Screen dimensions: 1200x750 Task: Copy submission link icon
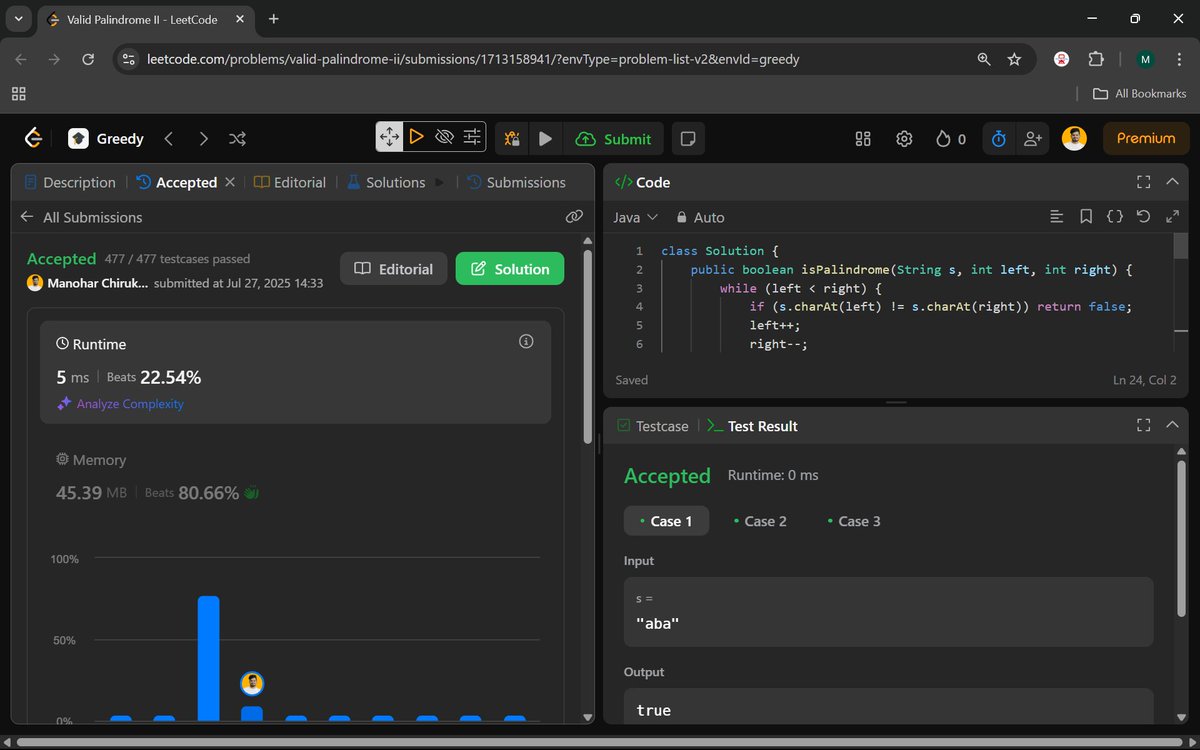(574, 216)
